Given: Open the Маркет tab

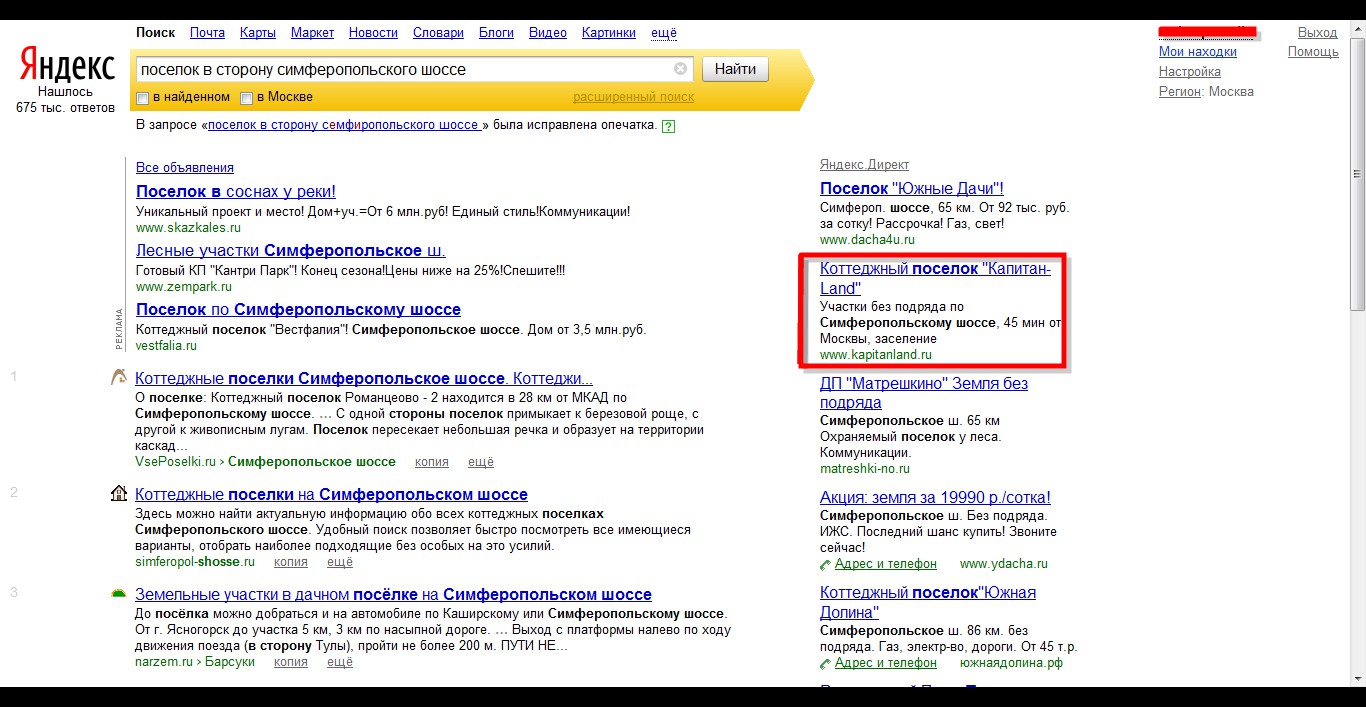Looking at the screenshot, I should [x=312, y=33].
